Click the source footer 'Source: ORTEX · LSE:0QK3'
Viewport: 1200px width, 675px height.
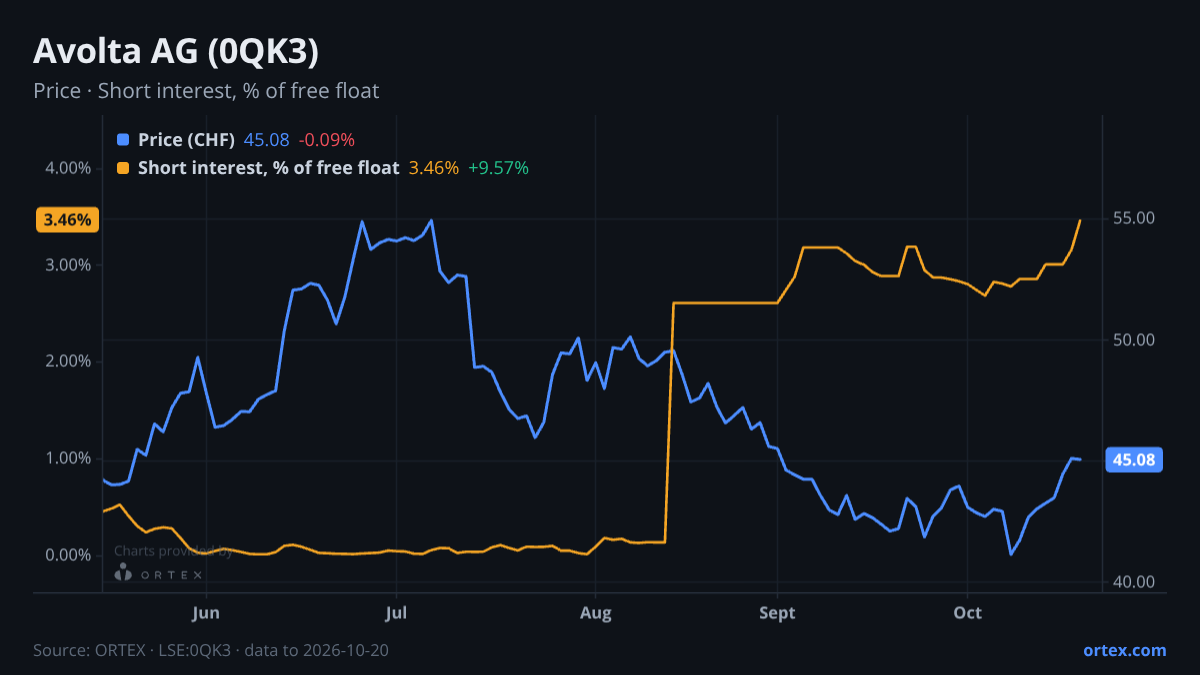pos(132,650)
